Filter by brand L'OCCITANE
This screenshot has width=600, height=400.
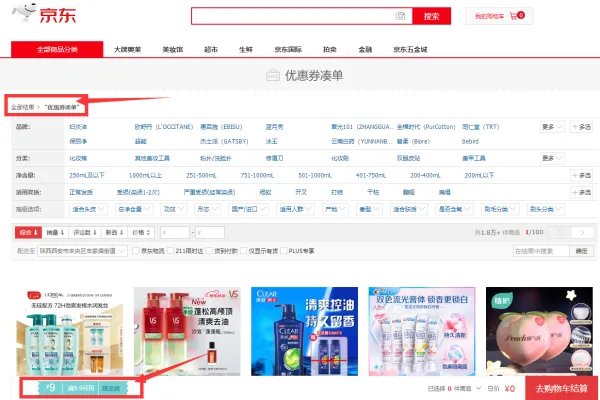pos(164,127)
